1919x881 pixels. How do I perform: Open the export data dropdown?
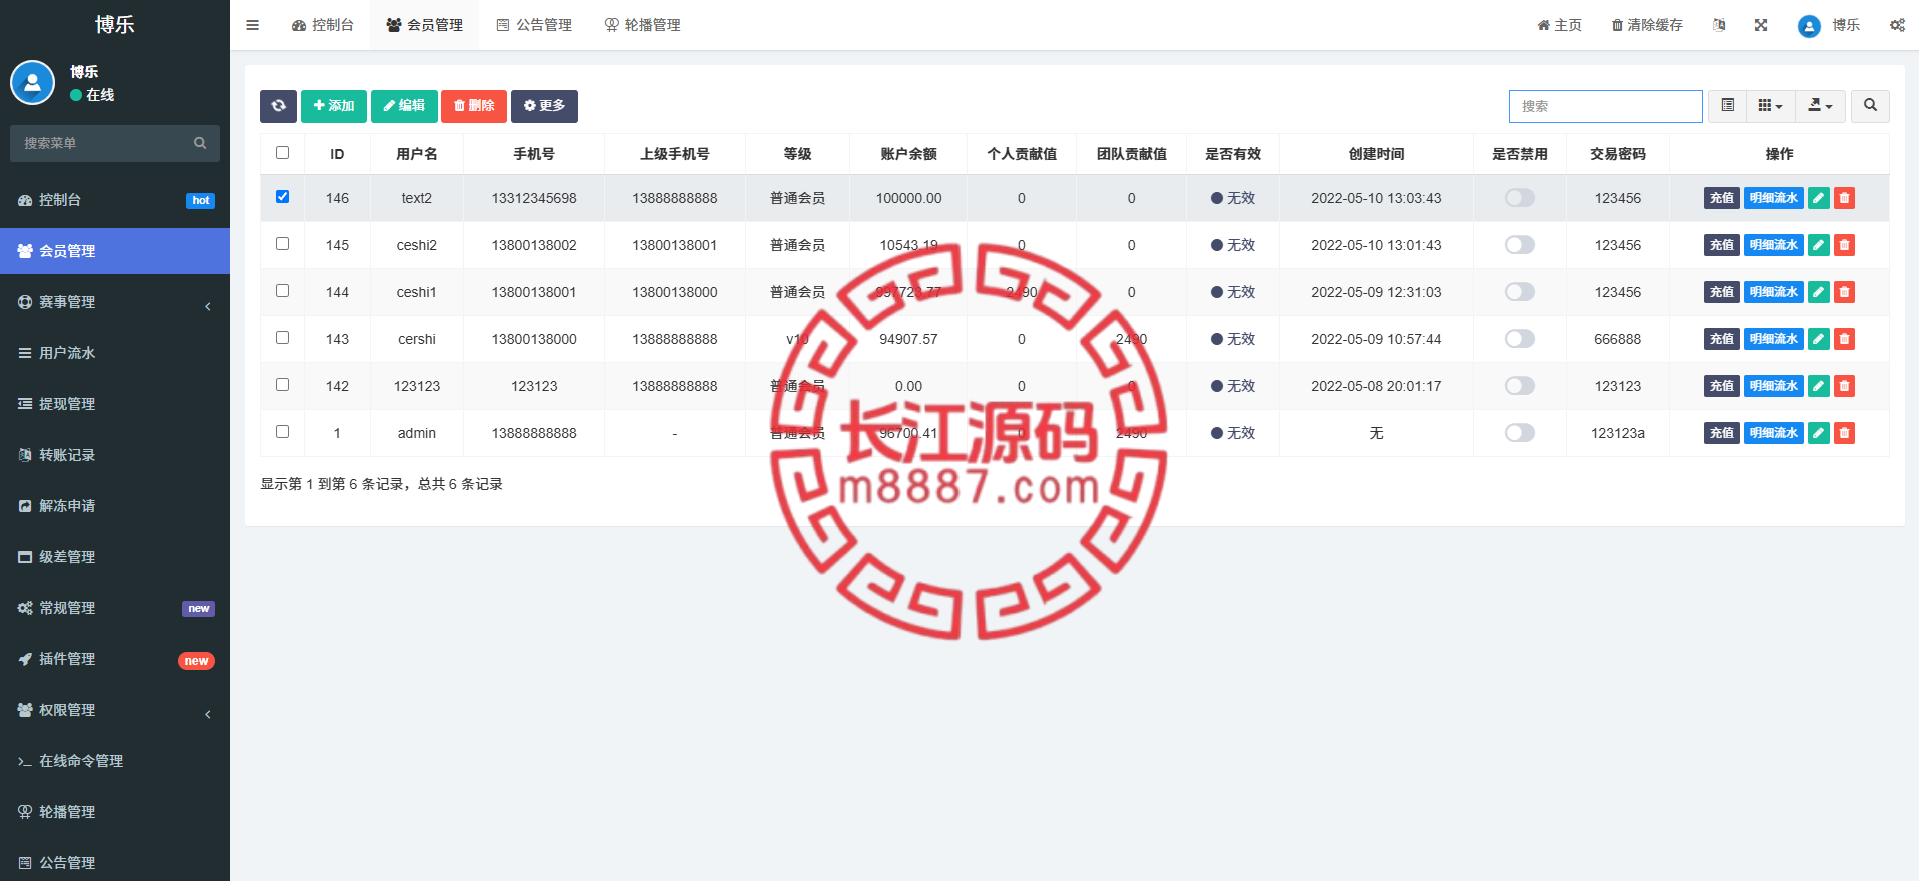pyautogui.click(x=1820, y=106)
